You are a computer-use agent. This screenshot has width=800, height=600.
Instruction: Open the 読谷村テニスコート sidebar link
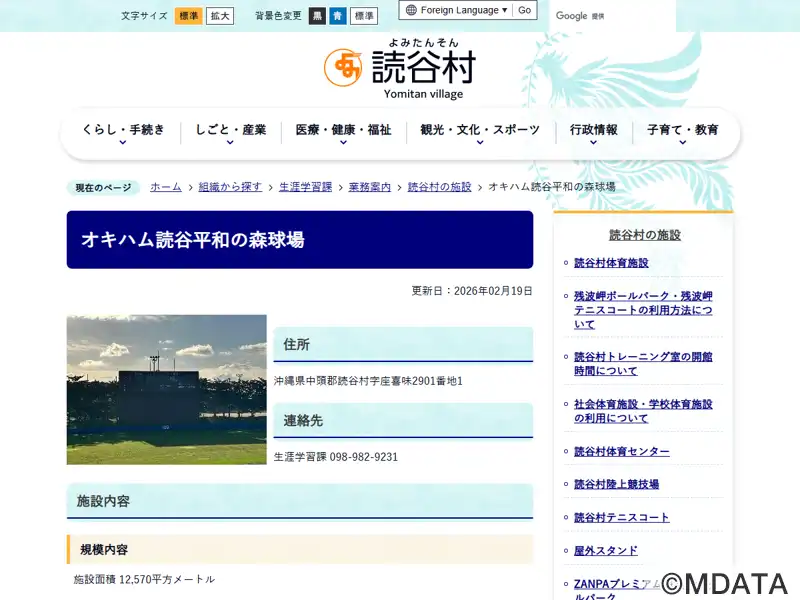(x=621, y=518)
